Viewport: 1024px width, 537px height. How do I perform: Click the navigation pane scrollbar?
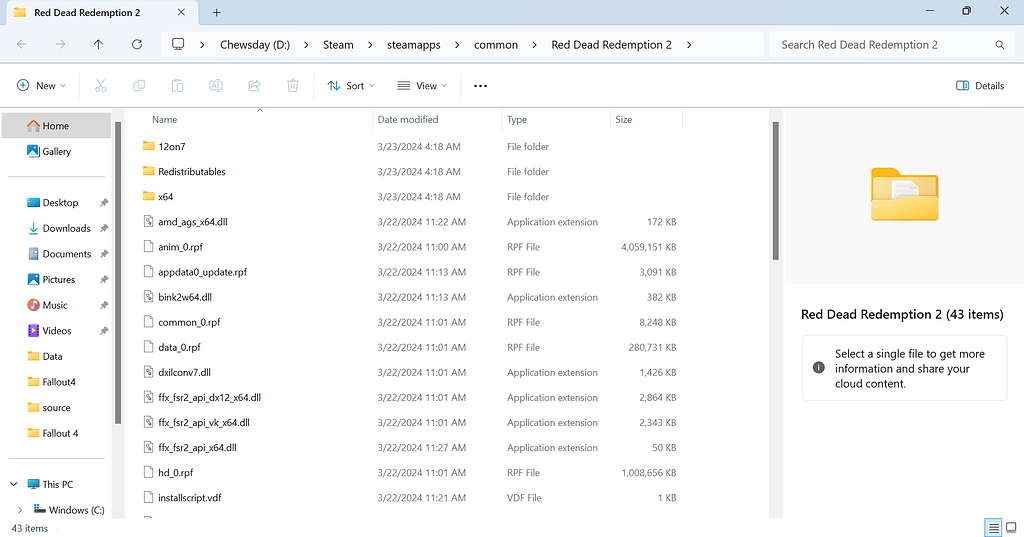(118, 273)
